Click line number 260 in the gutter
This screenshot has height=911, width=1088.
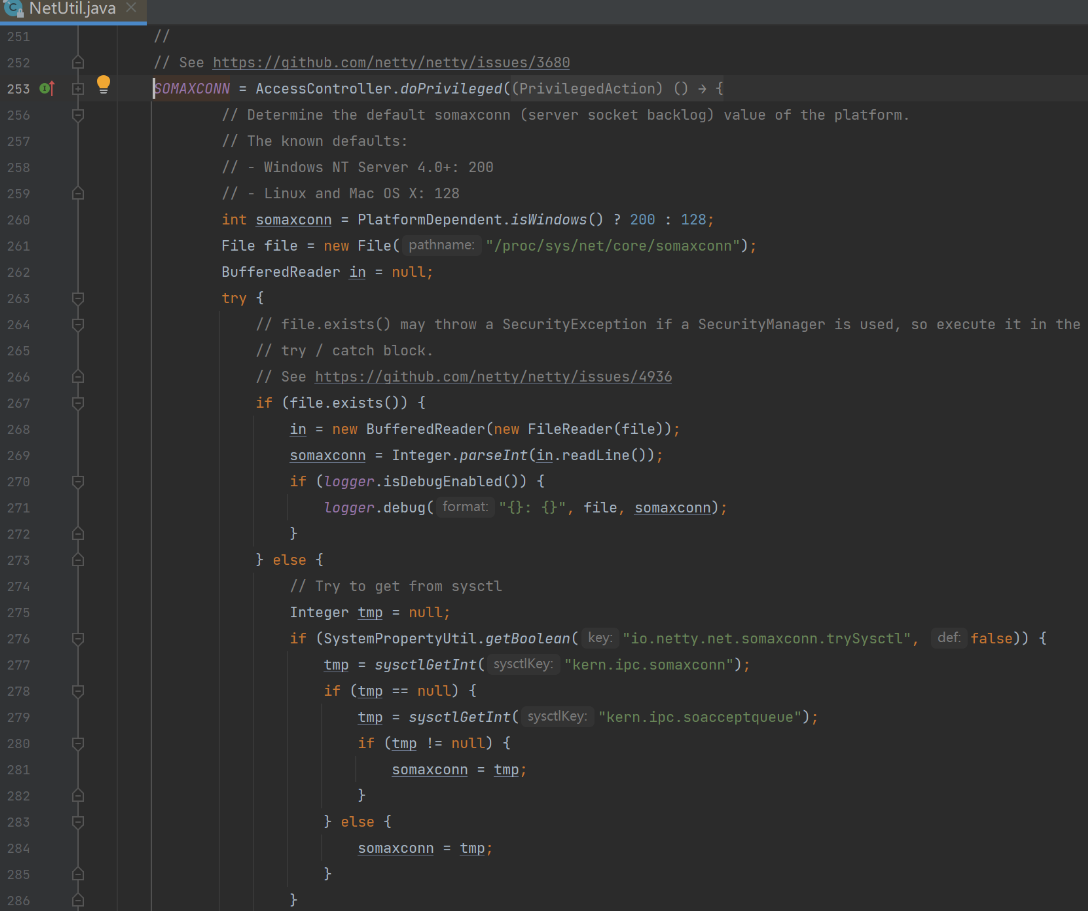pyautogui.click(x=18, y=220)
